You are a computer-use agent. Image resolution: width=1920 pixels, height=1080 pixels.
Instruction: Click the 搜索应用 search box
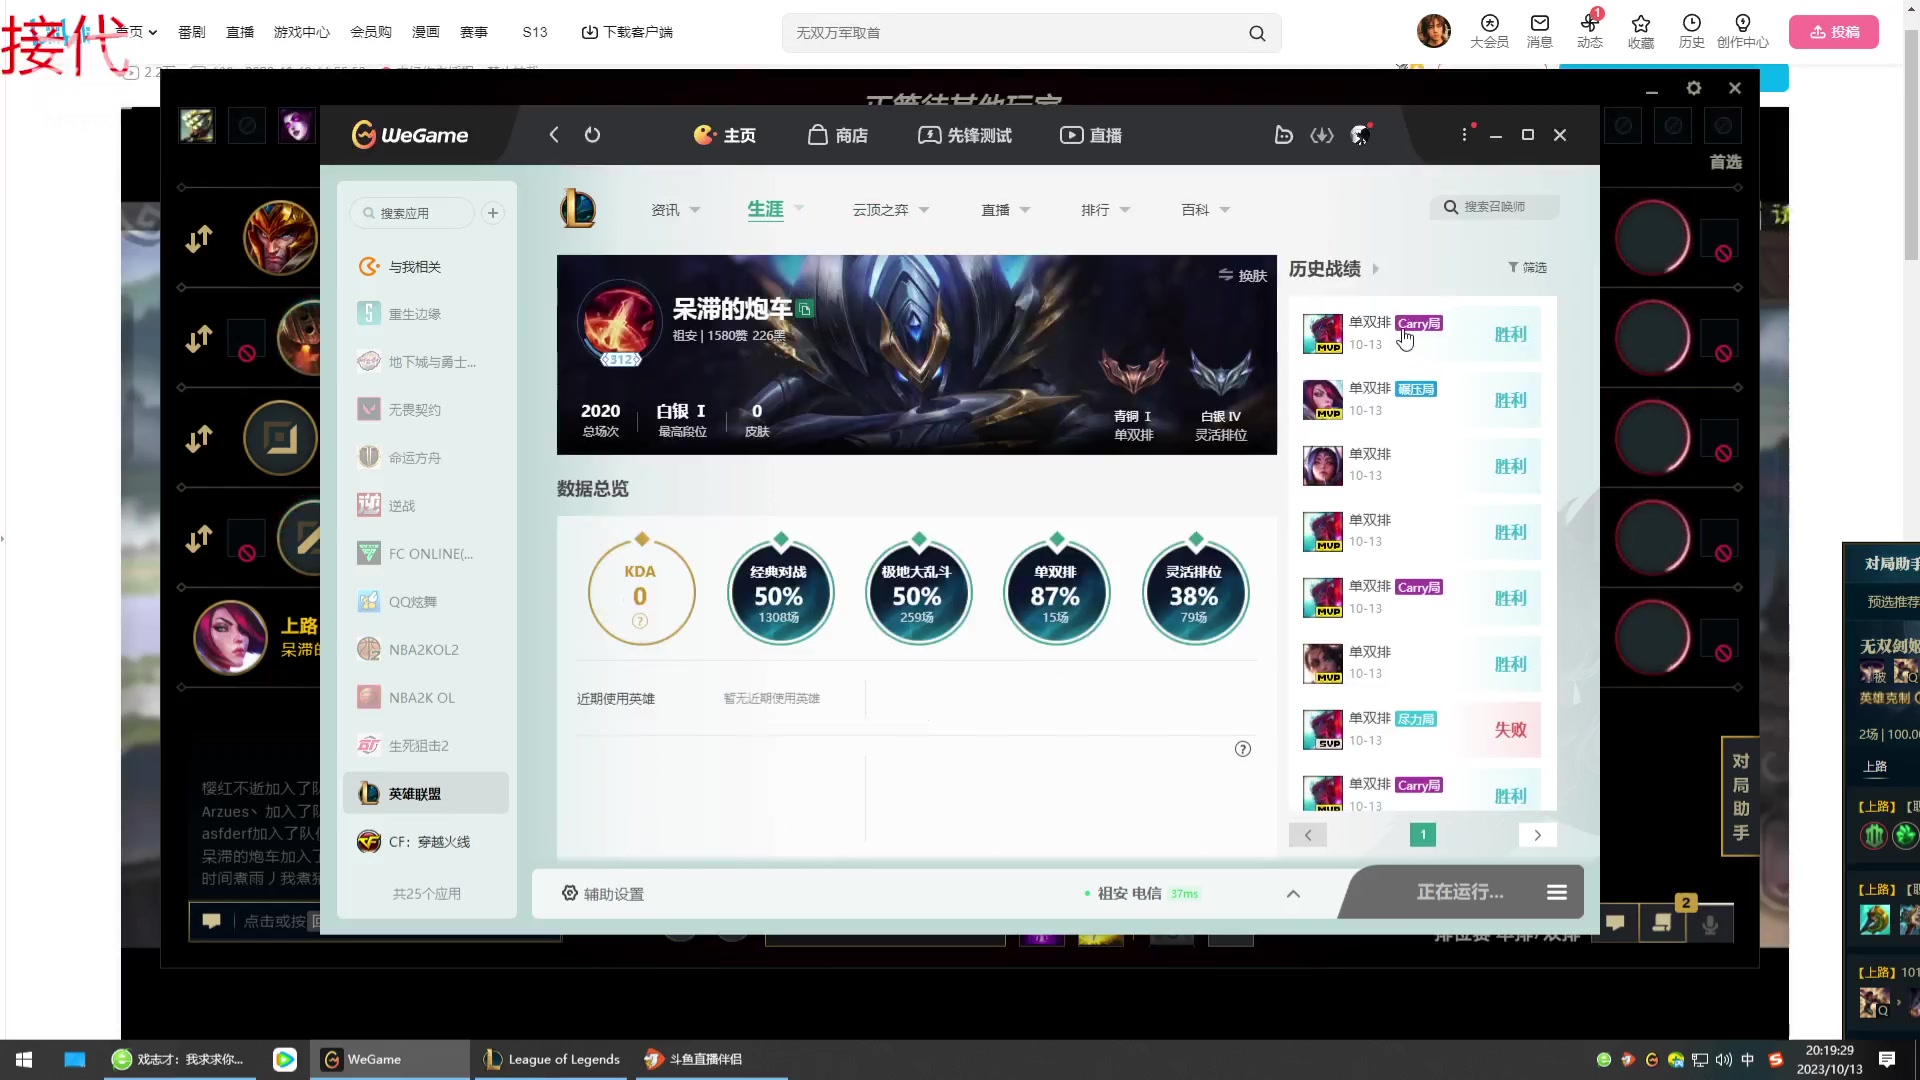click(x=412, y=213)
